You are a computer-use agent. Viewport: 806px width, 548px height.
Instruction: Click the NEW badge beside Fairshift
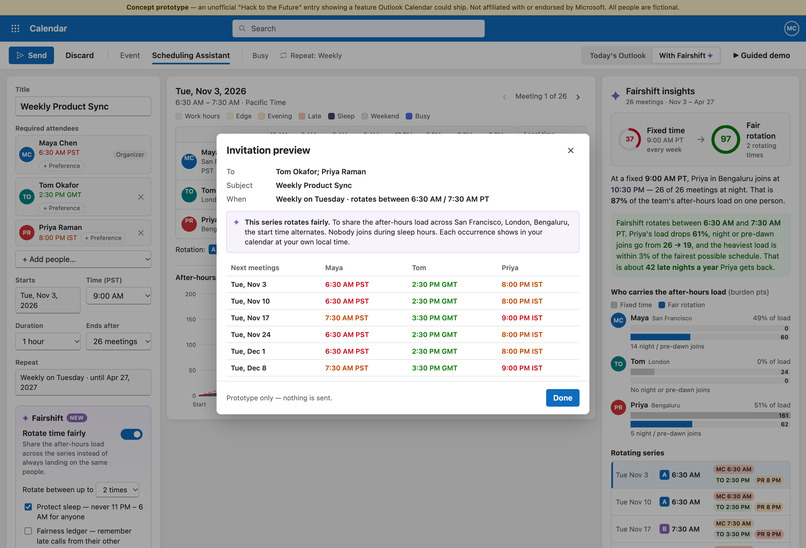coord(77,418)
